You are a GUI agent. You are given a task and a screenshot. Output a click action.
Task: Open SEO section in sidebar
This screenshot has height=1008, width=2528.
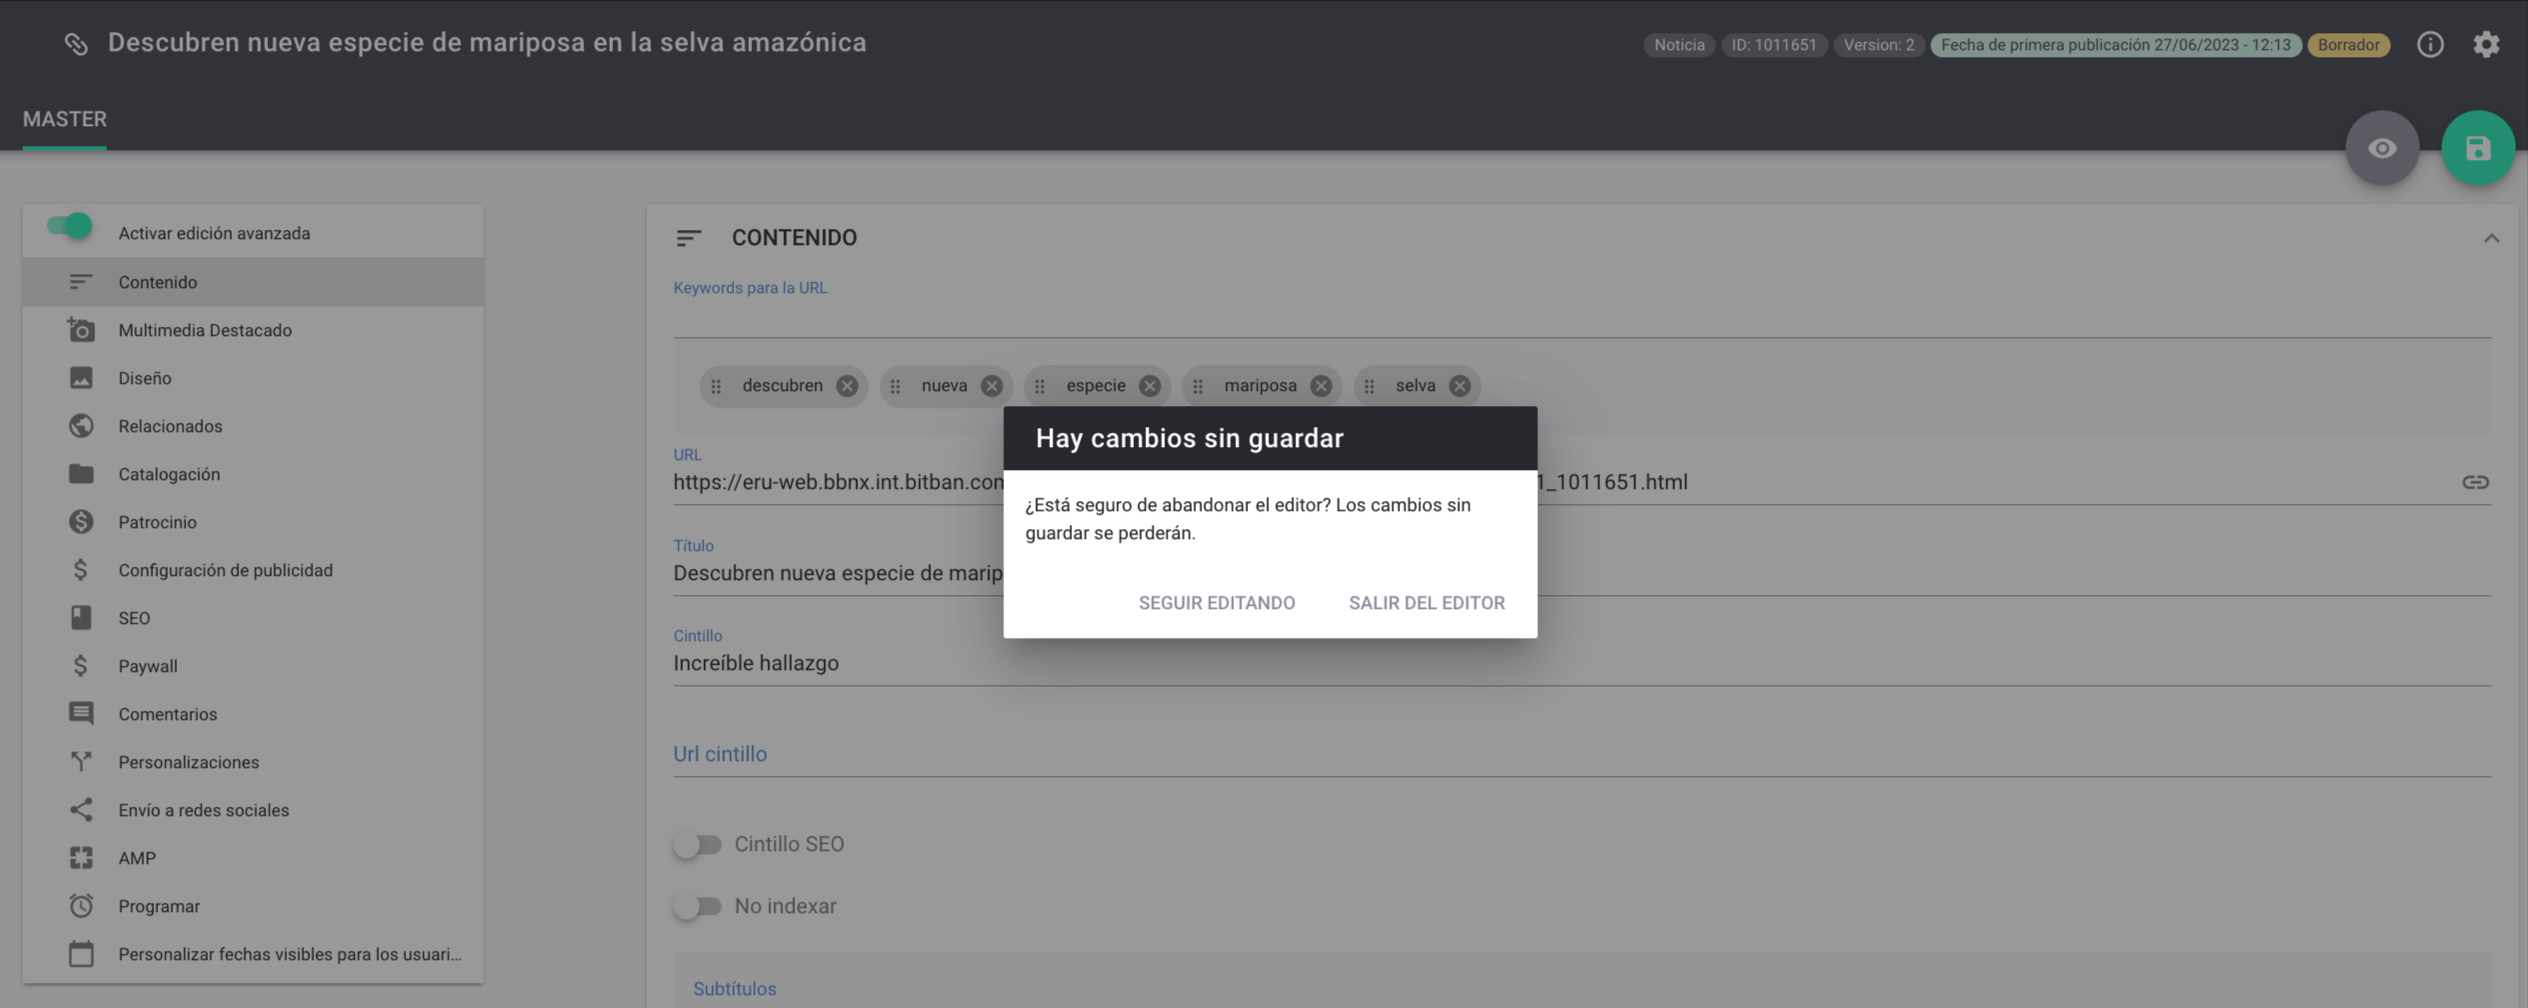(253, 618)
